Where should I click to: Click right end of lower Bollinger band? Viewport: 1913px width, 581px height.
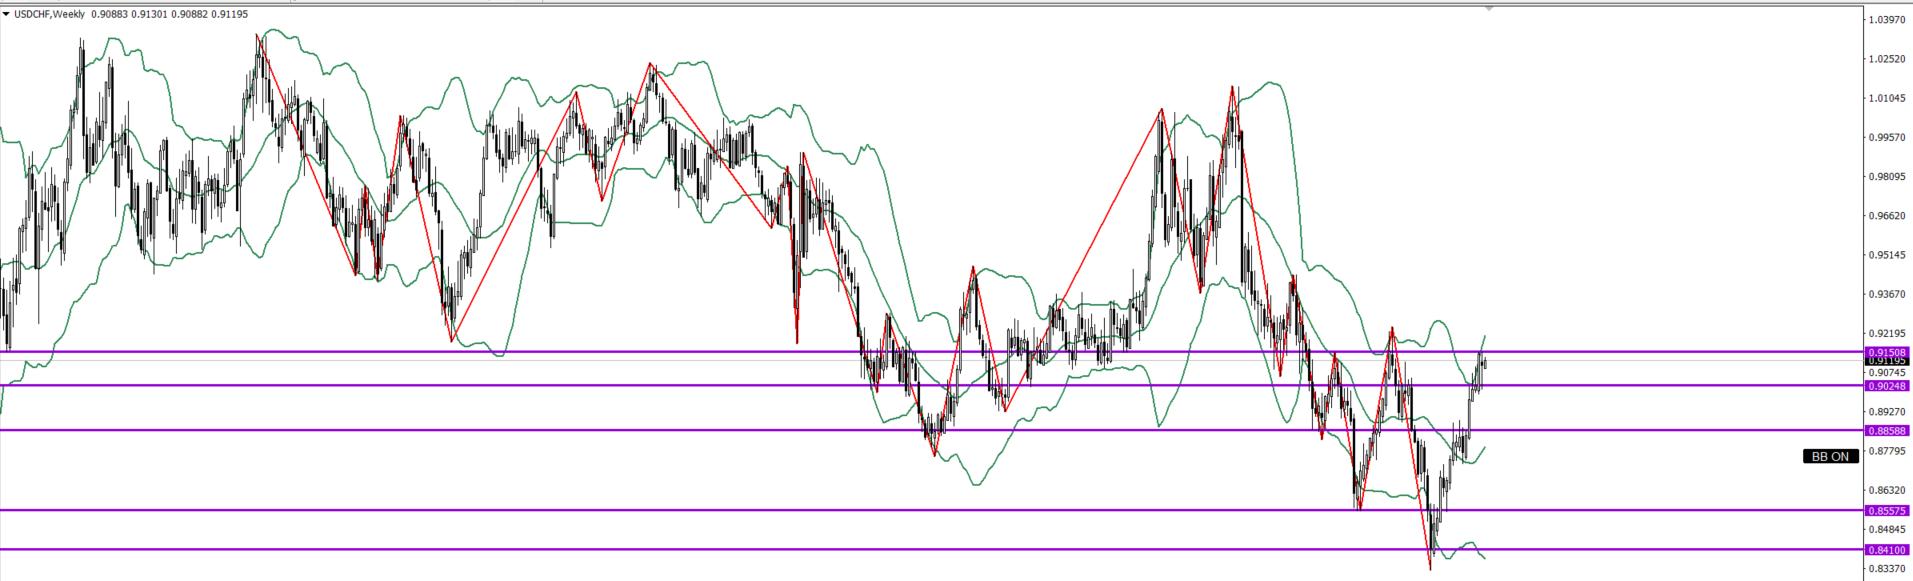(x=1484, y=557)
